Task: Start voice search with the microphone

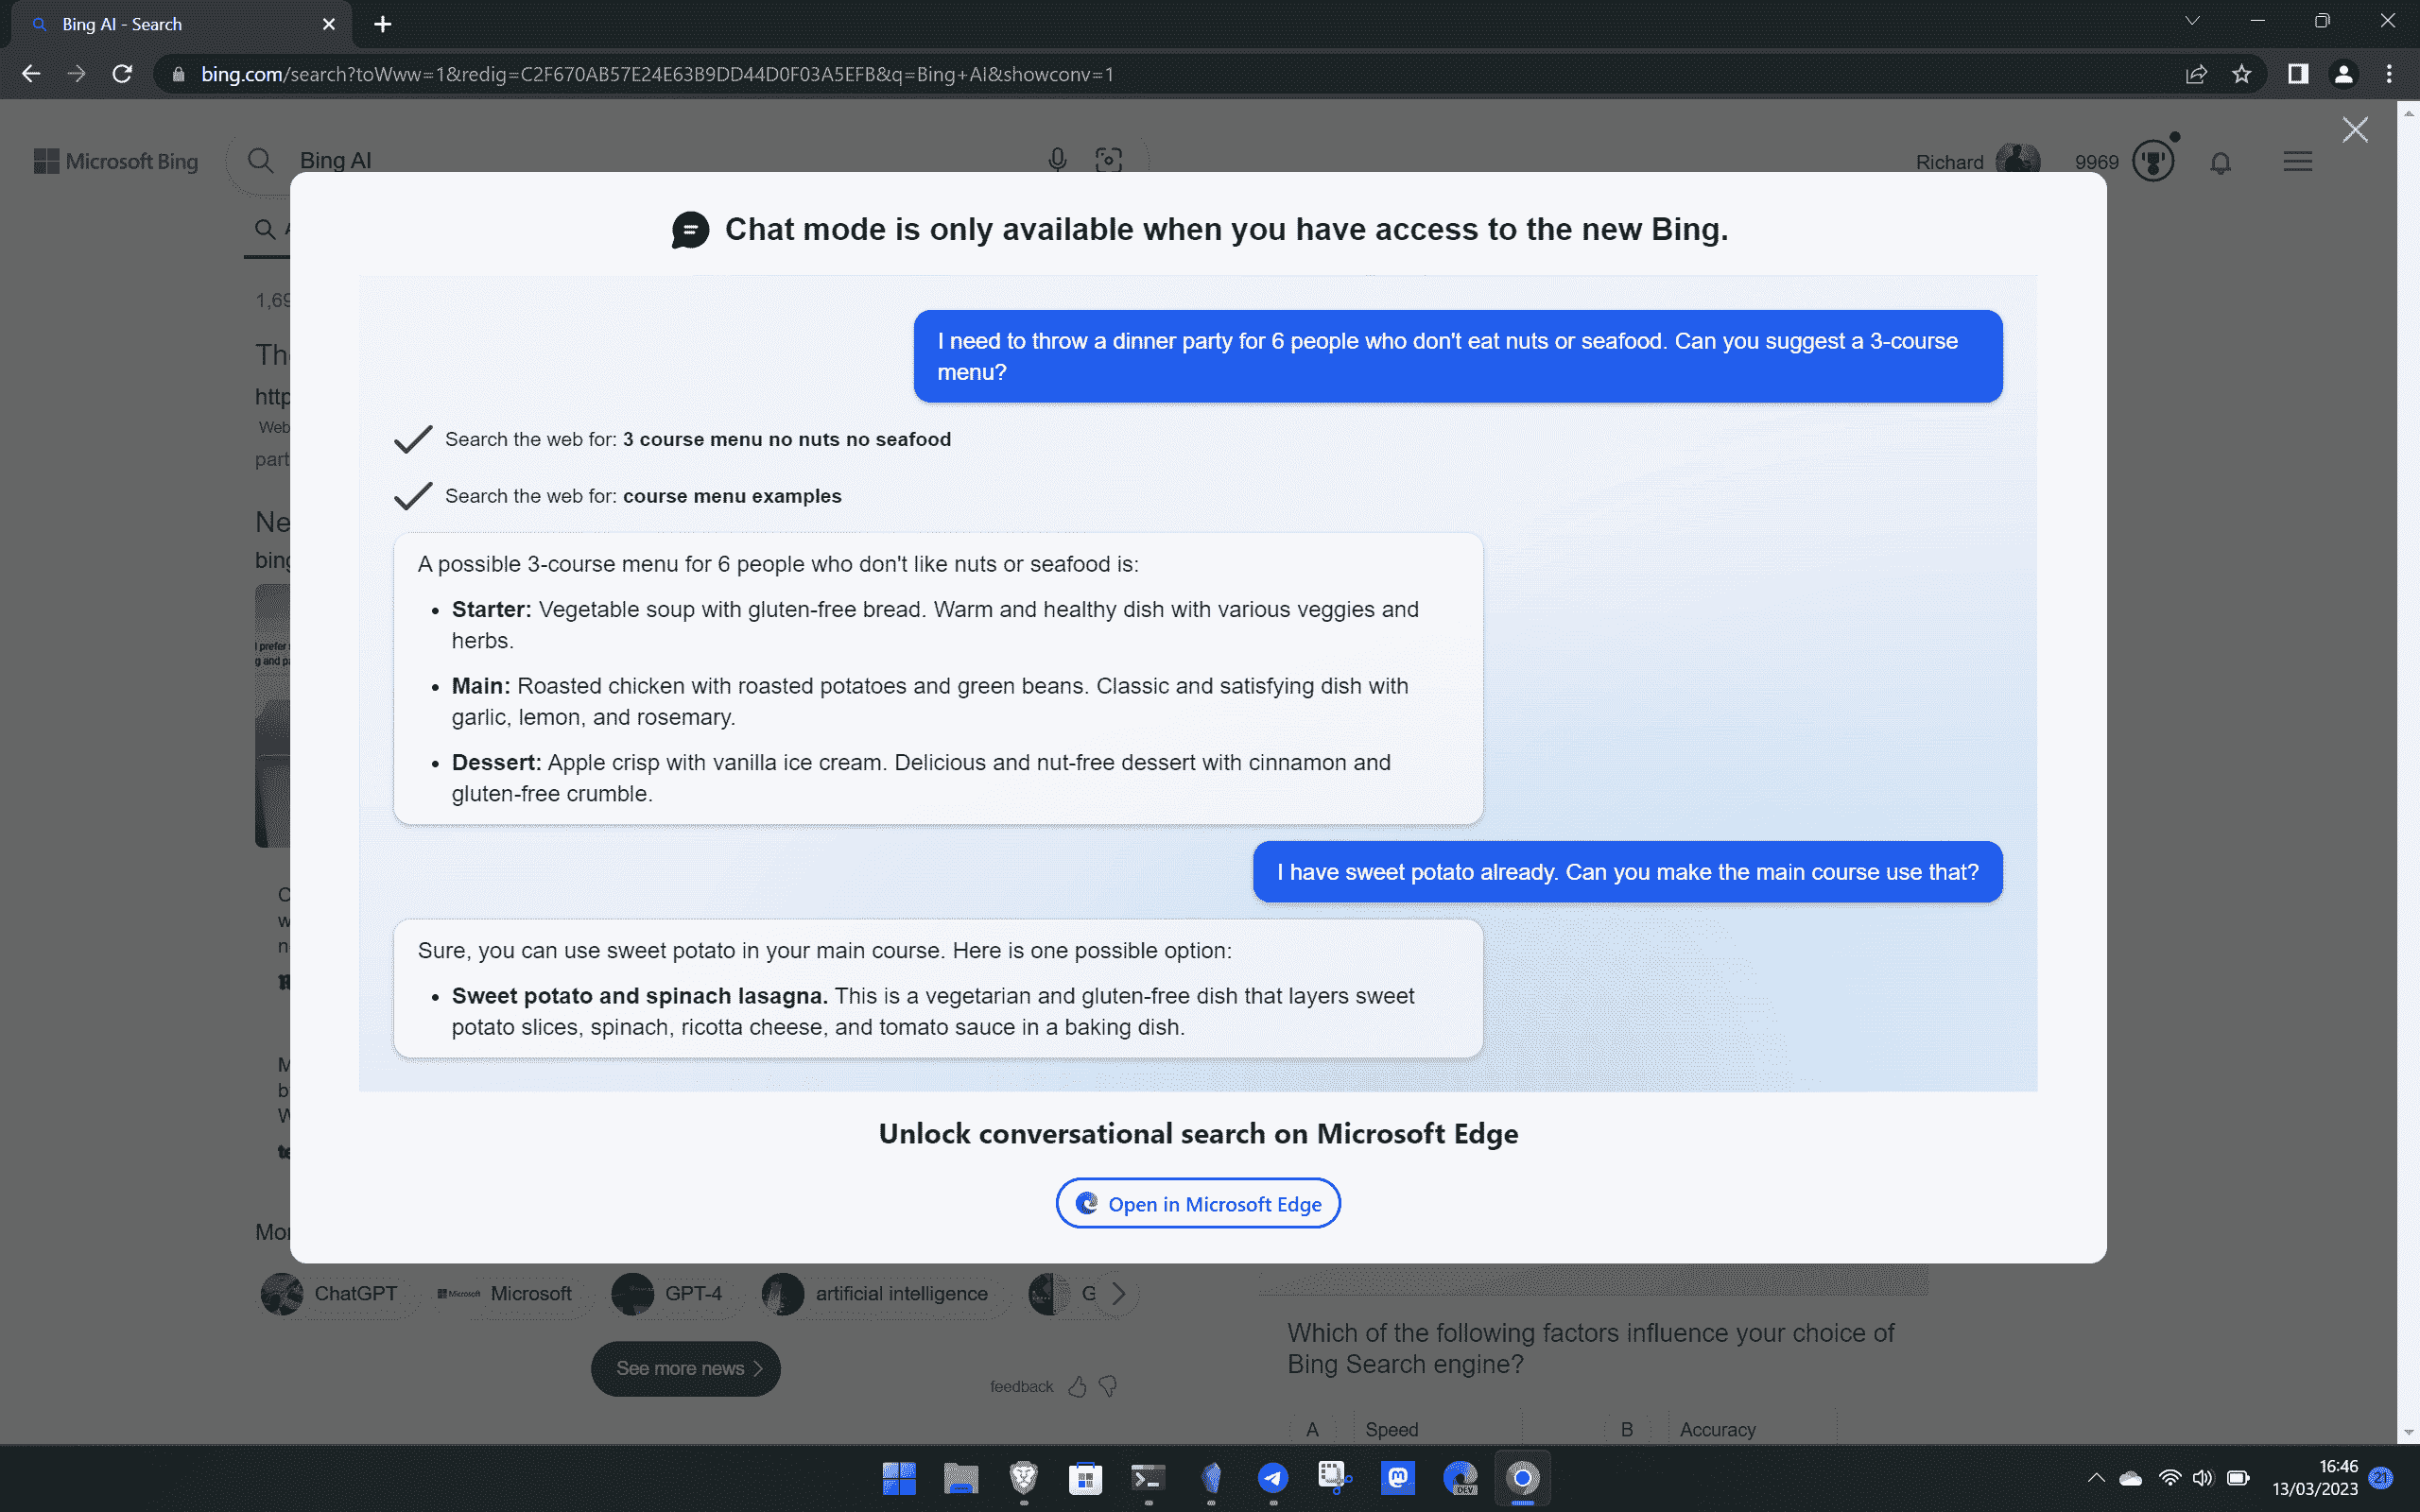Action: pos(1057,160)
